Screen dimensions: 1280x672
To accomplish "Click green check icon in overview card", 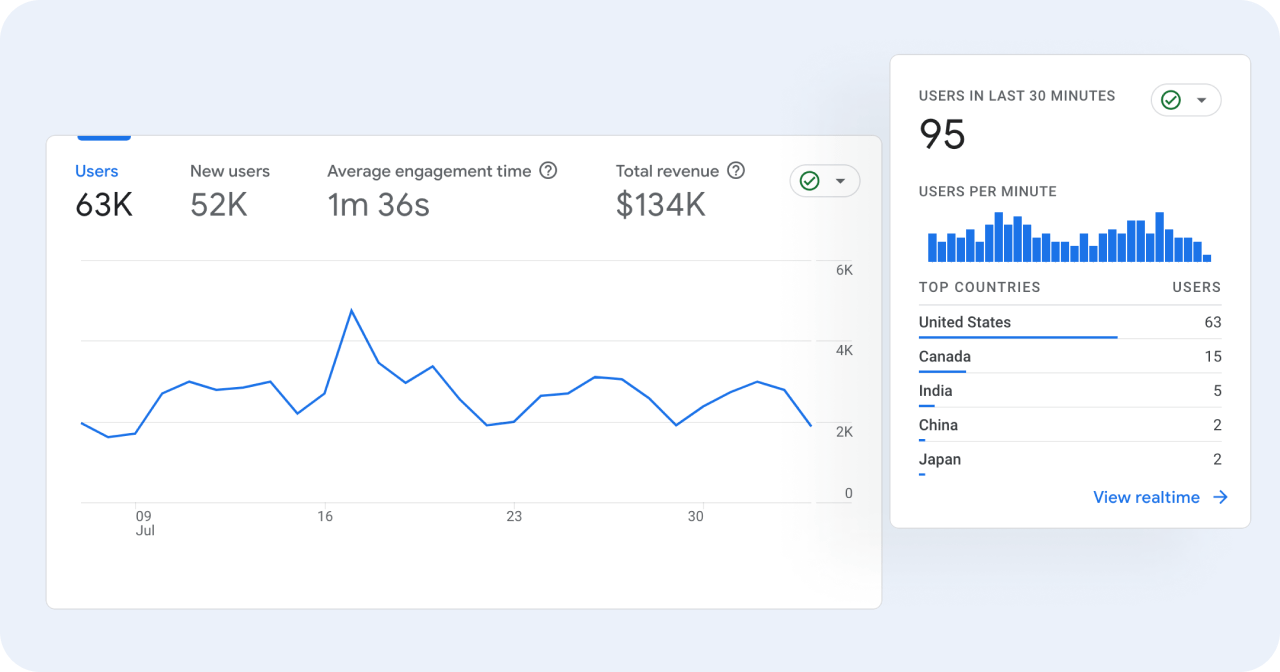I will tap(810, 181).
